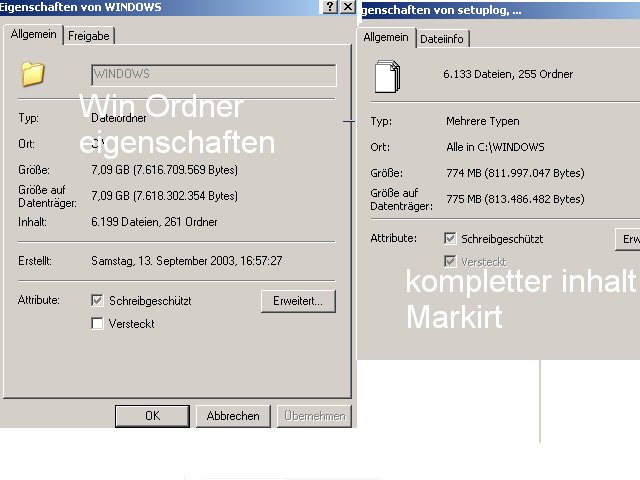Click the disk size 775 MB (813.486.482 Bytes)
This screenshot has width=640, height=480.
(x=515, y=199)
